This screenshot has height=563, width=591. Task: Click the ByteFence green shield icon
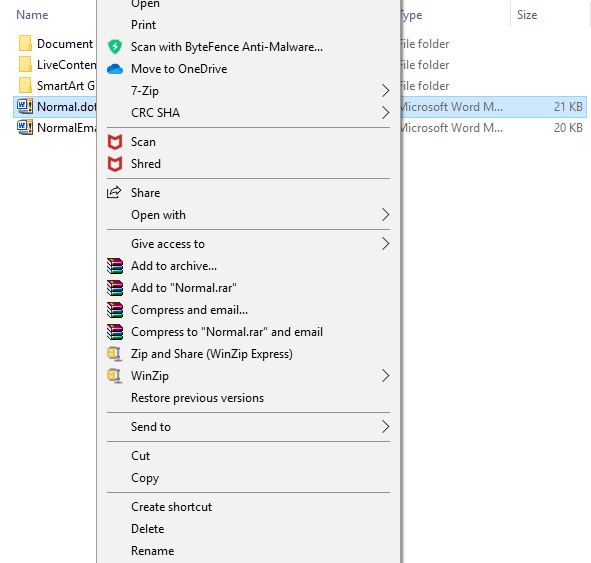click(x=115, y=47)
